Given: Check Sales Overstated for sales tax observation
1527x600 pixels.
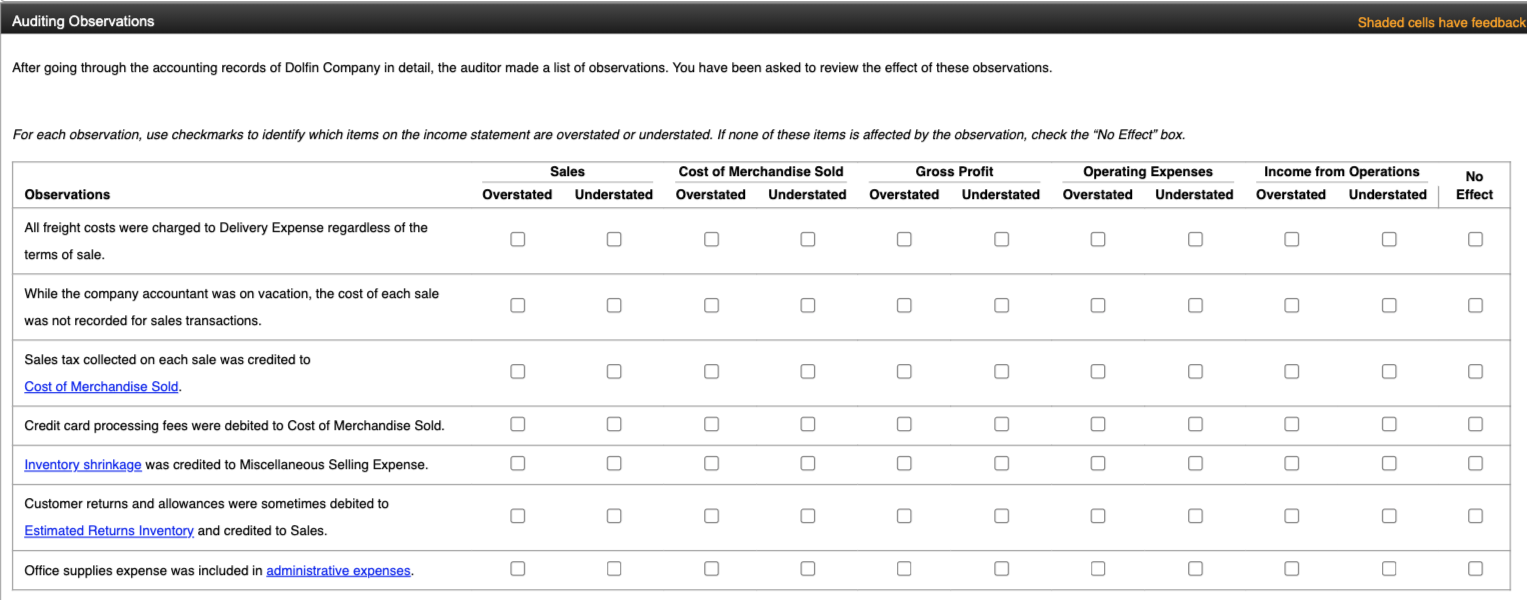Looking at the screenshot, I should point(517,371).
